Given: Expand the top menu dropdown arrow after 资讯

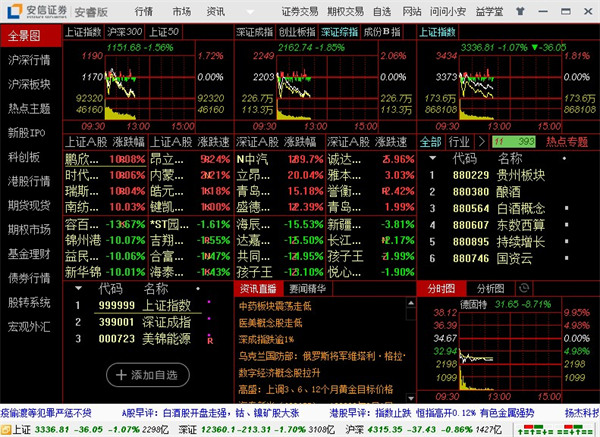Looking at the screenshot, I should coord(250,12).
